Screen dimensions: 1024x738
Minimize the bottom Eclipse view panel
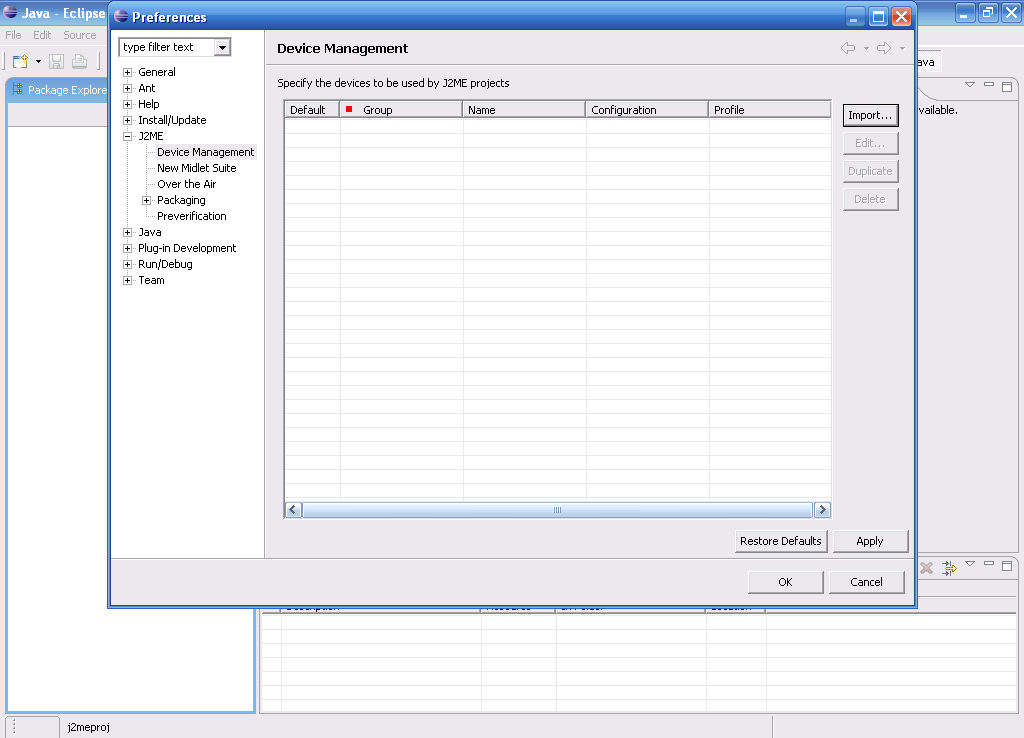(x=989, y=563)
